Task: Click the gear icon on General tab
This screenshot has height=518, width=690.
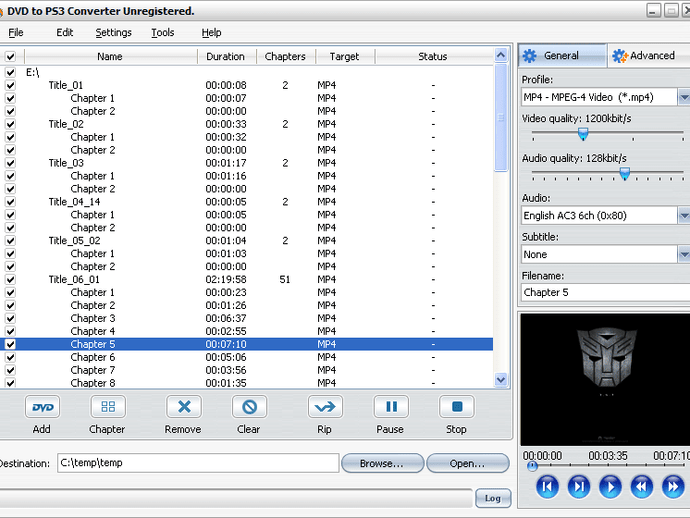Action: (530, 56)
